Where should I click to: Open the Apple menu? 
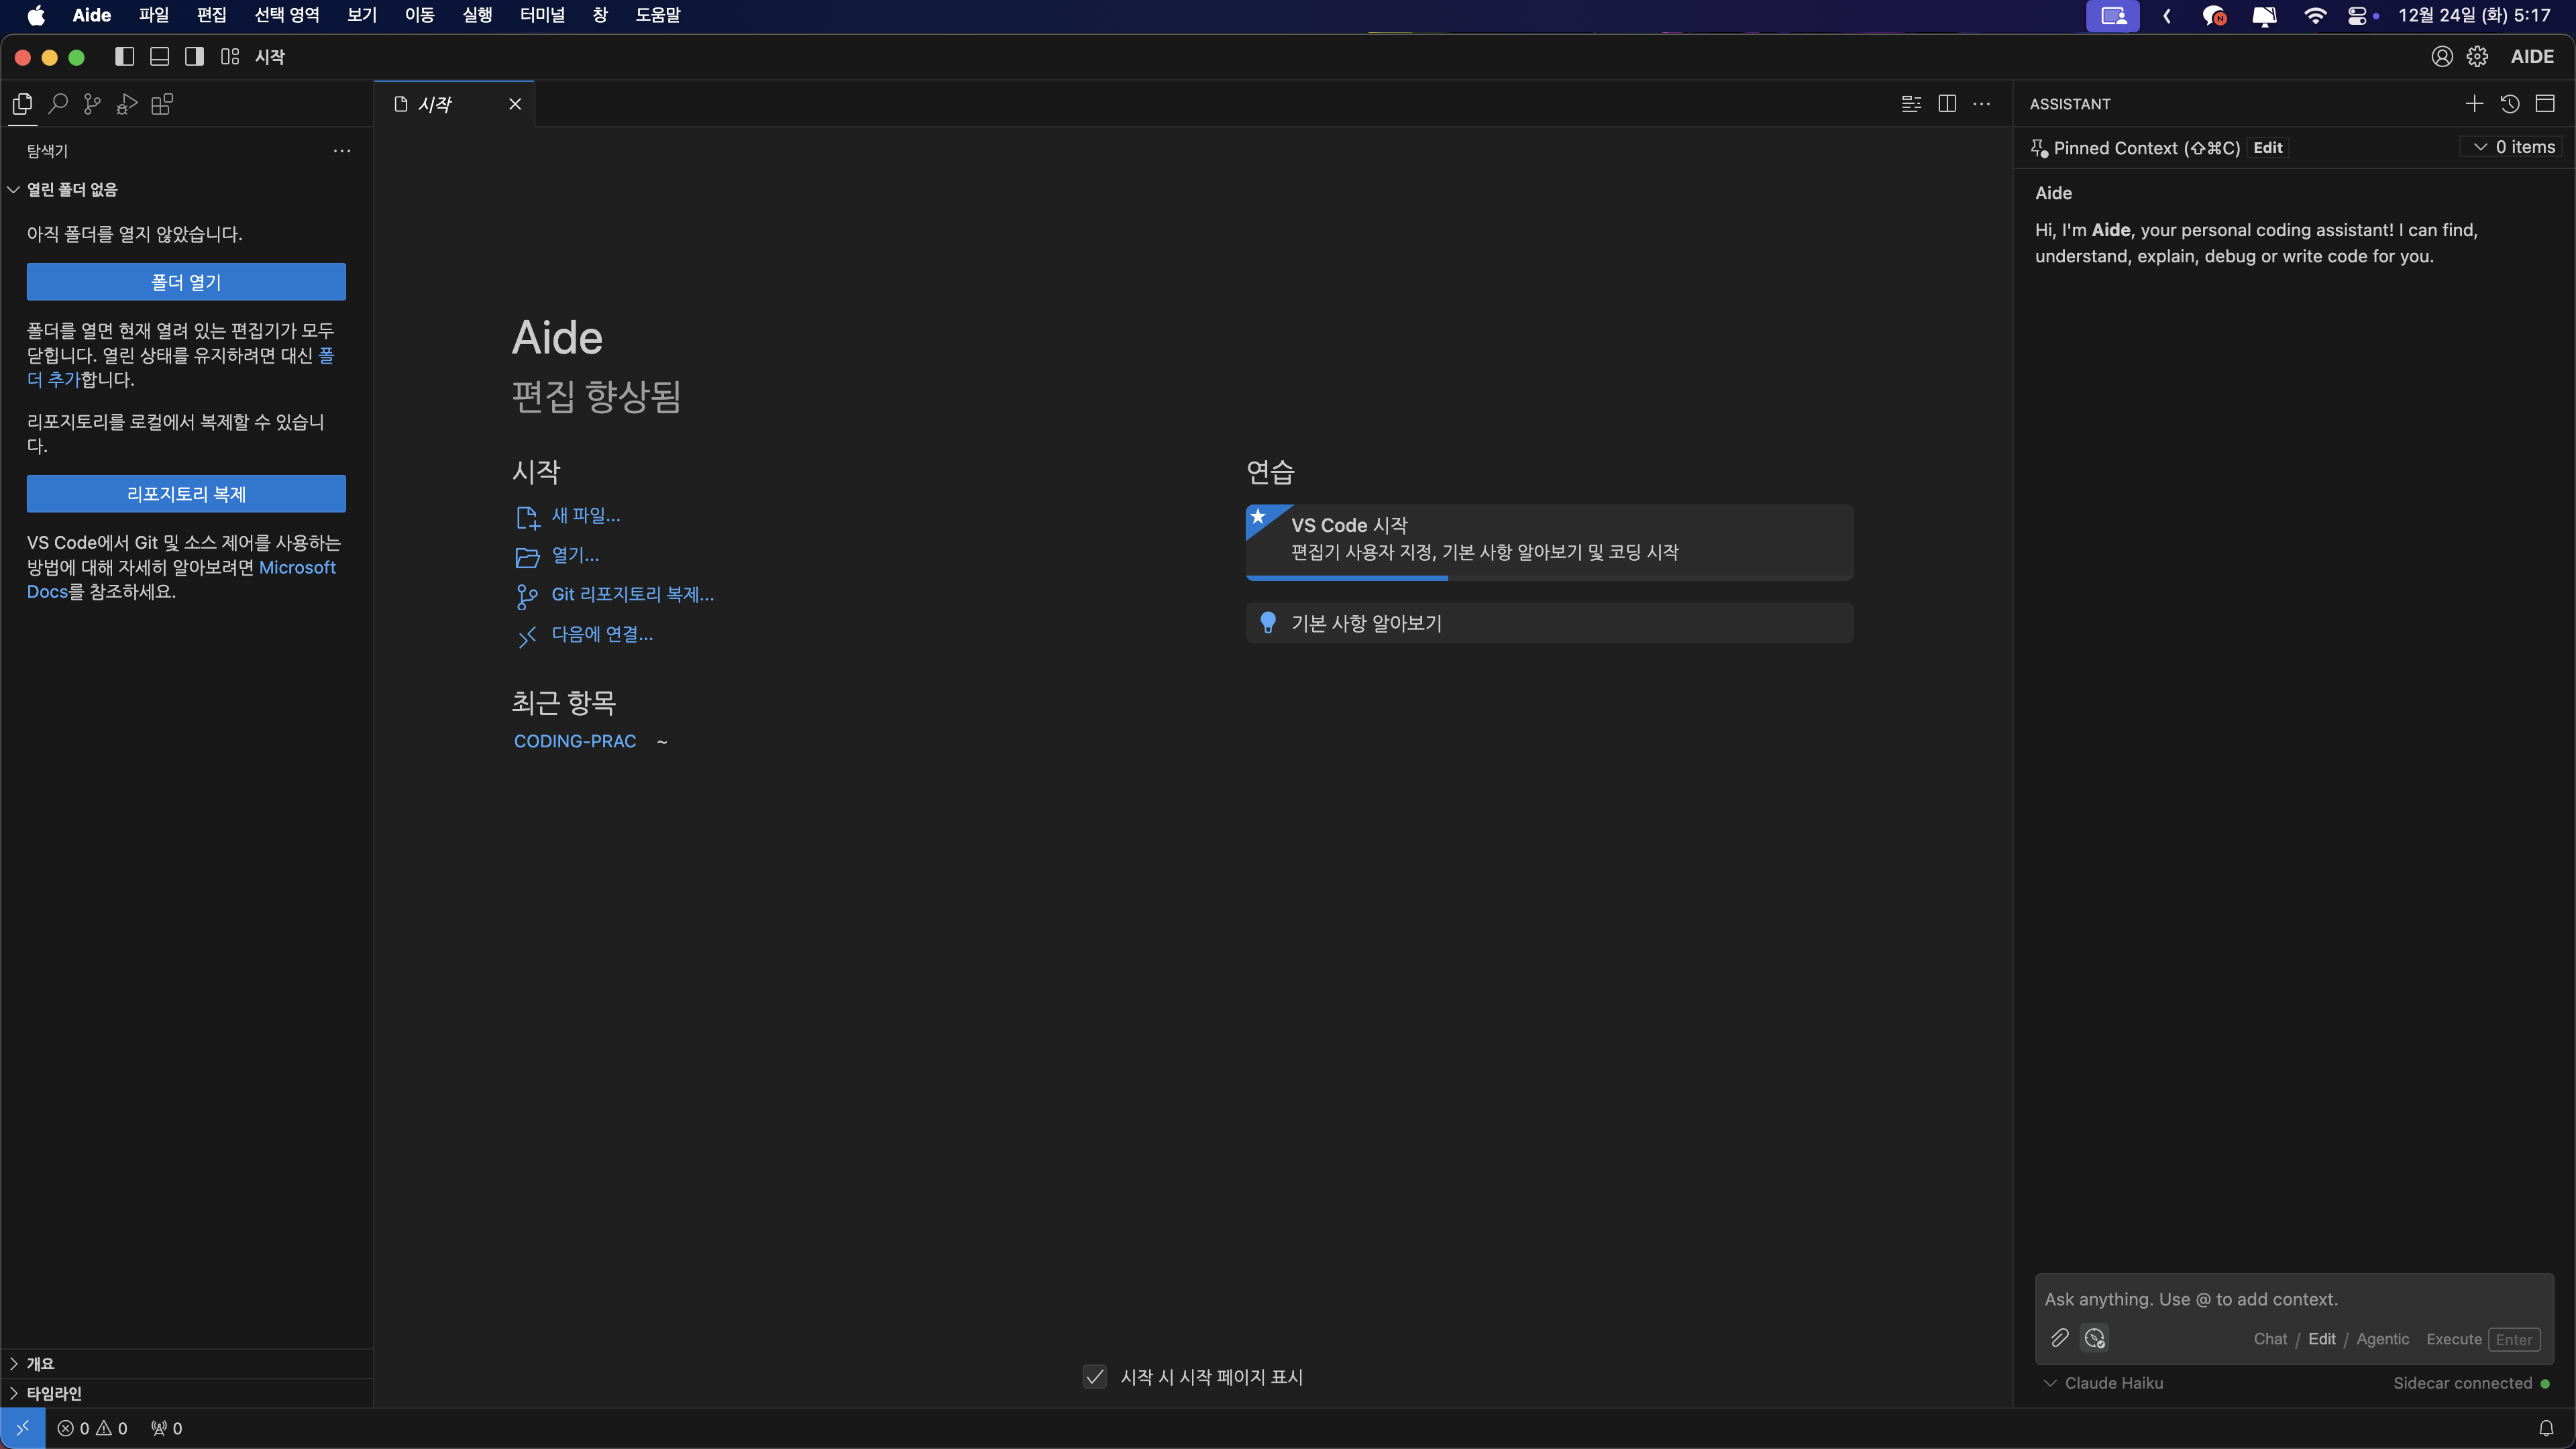point(36,15)
